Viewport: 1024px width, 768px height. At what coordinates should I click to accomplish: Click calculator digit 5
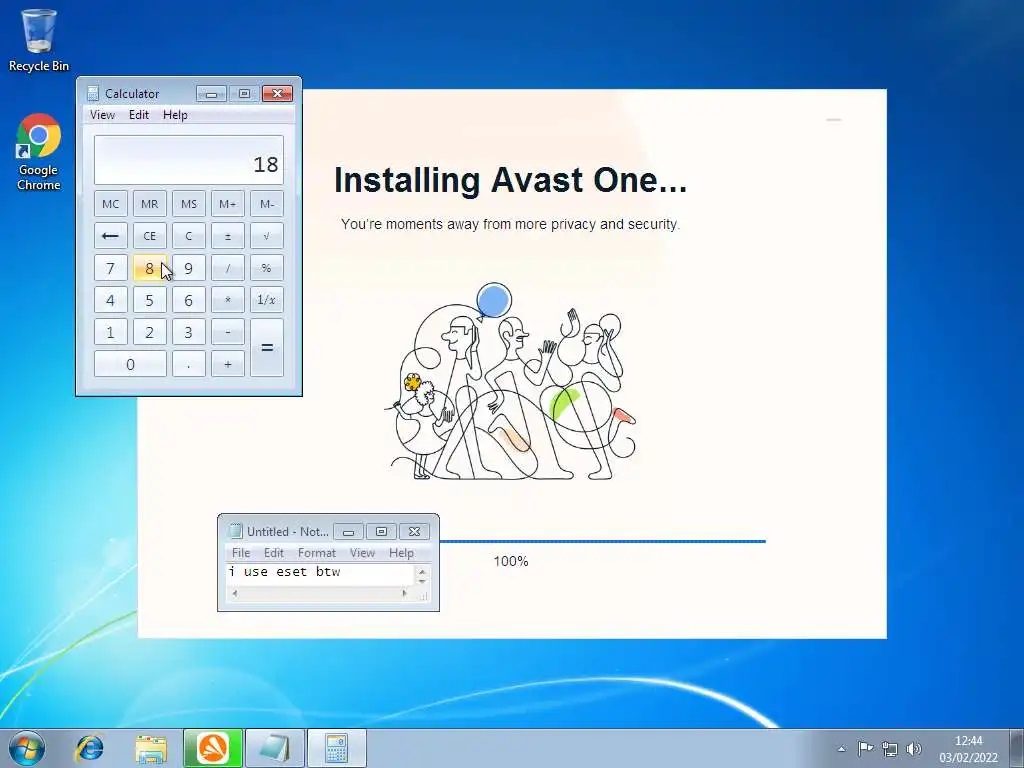click(150, 300)
